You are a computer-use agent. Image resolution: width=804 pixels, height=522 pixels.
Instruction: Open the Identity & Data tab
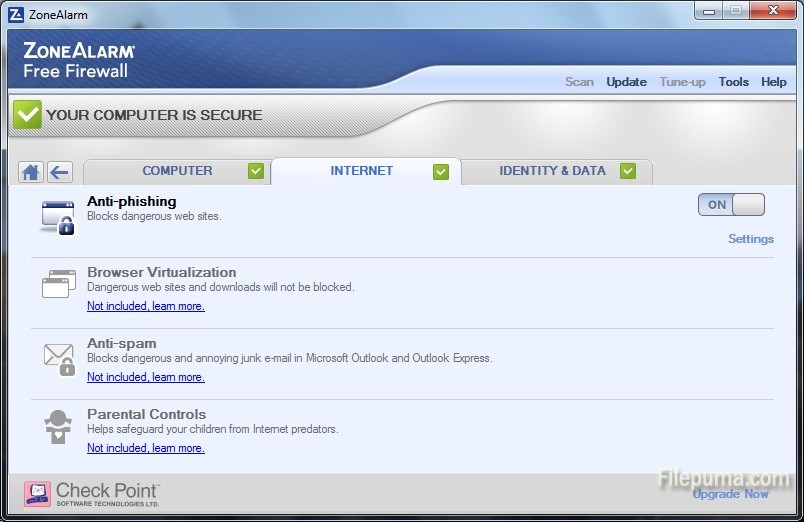[x=552, y=171]
